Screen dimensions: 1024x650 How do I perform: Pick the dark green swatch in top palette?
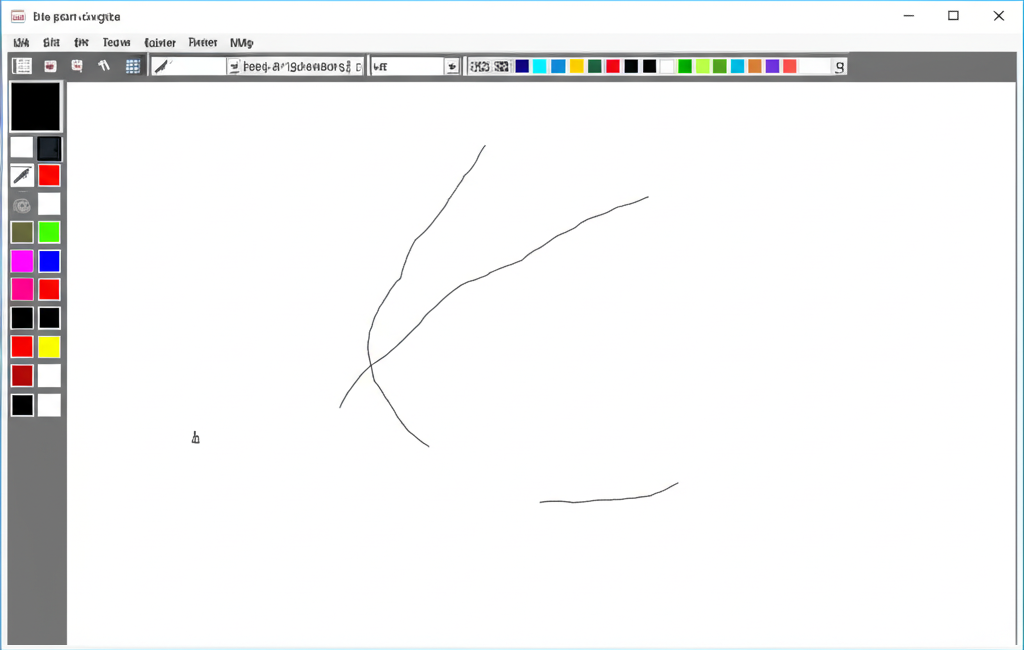(x=594, y=66)
